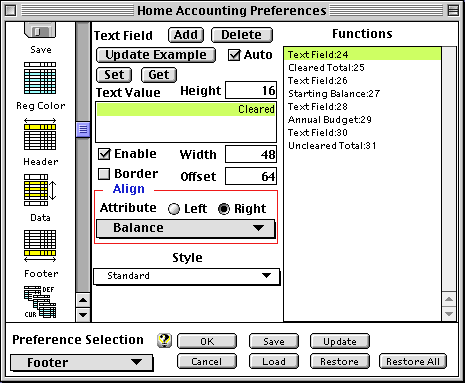Screen dimensions: 465x383
Task: Click the Update button
Action: [340, 341]
